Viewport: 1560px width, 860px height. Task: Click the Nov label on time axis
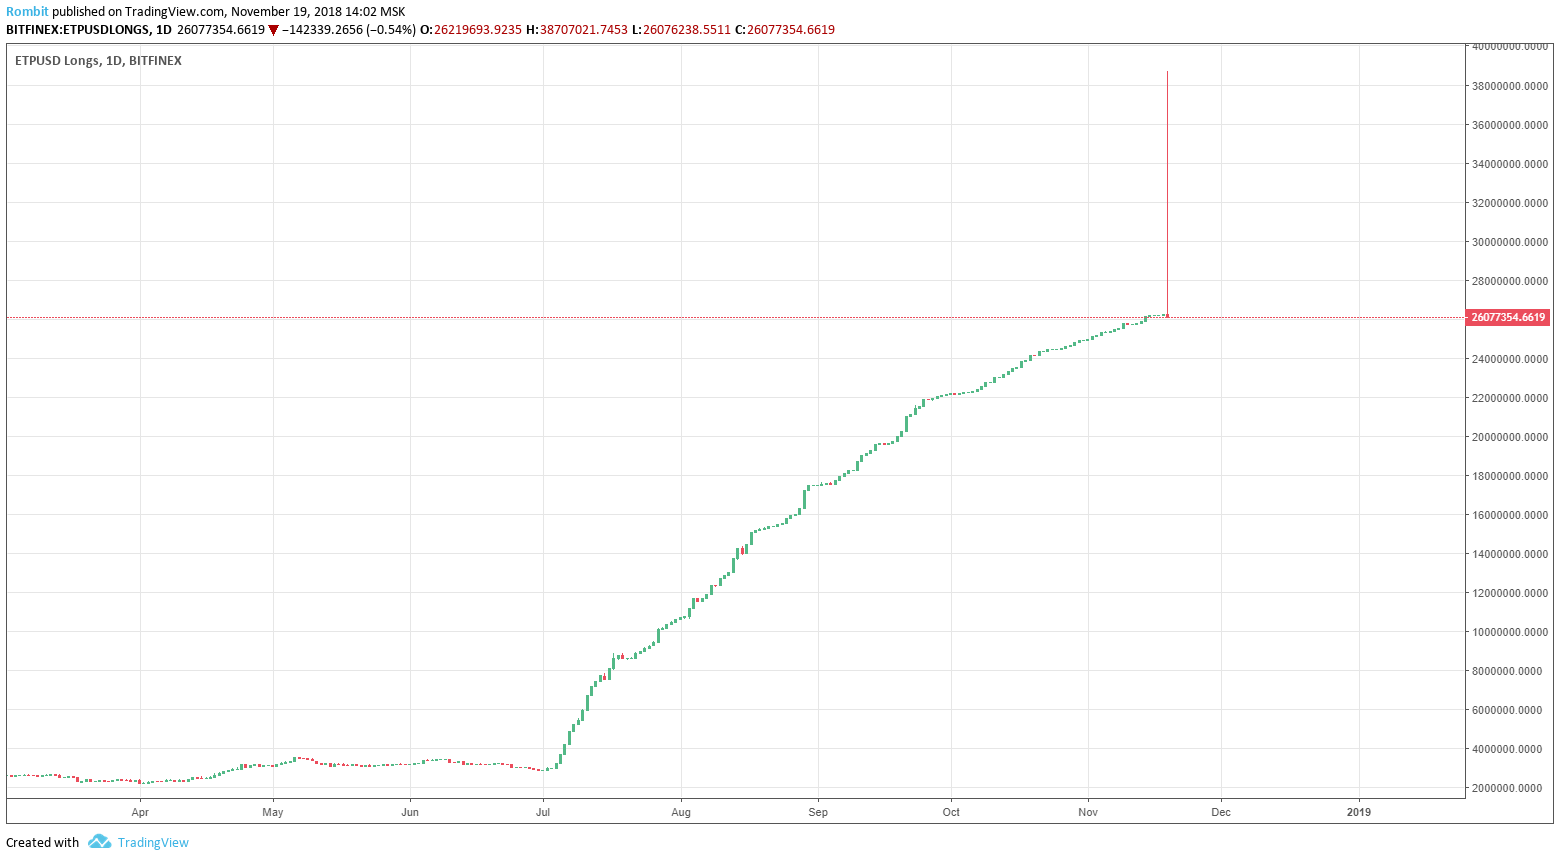[1088, 812]
